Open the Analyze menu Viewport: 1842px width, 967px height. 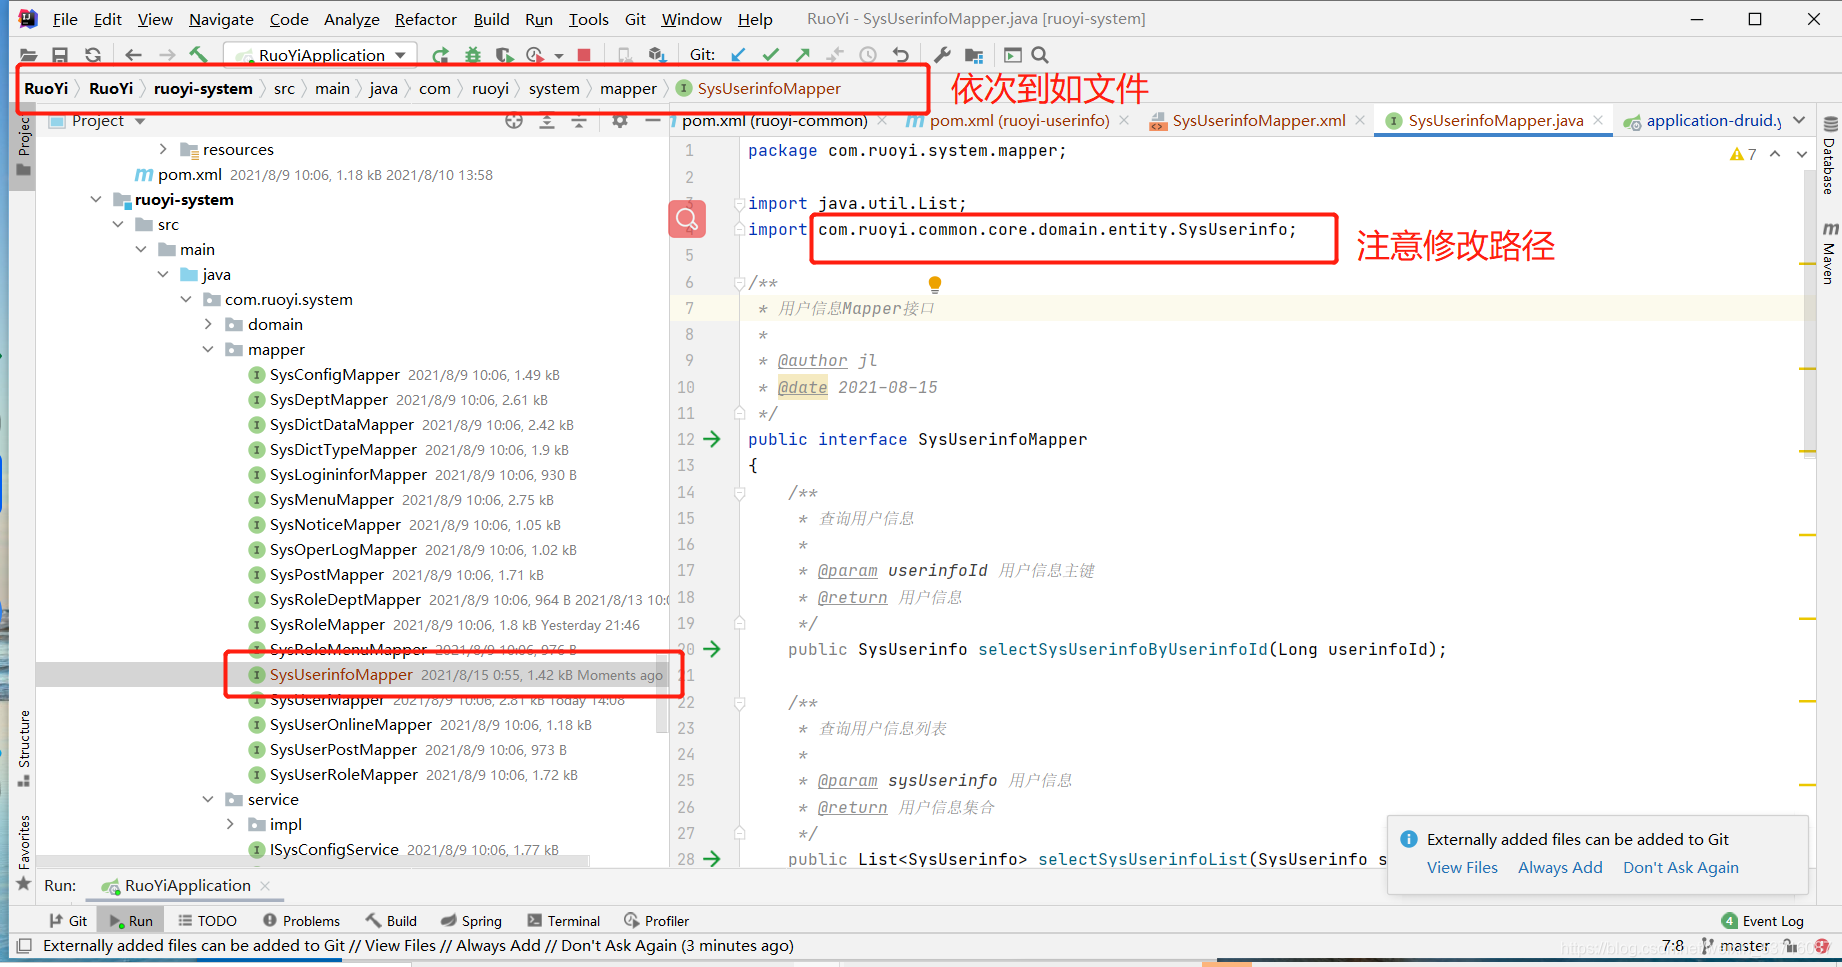(x=352, y=19)
